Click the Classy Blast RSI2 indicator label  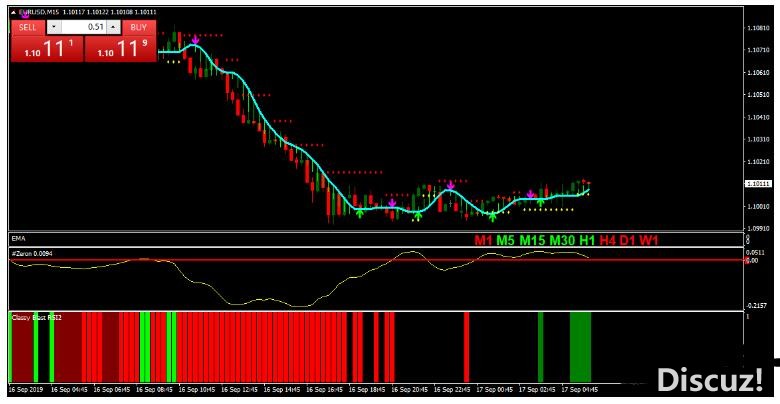tap(36, 317)
